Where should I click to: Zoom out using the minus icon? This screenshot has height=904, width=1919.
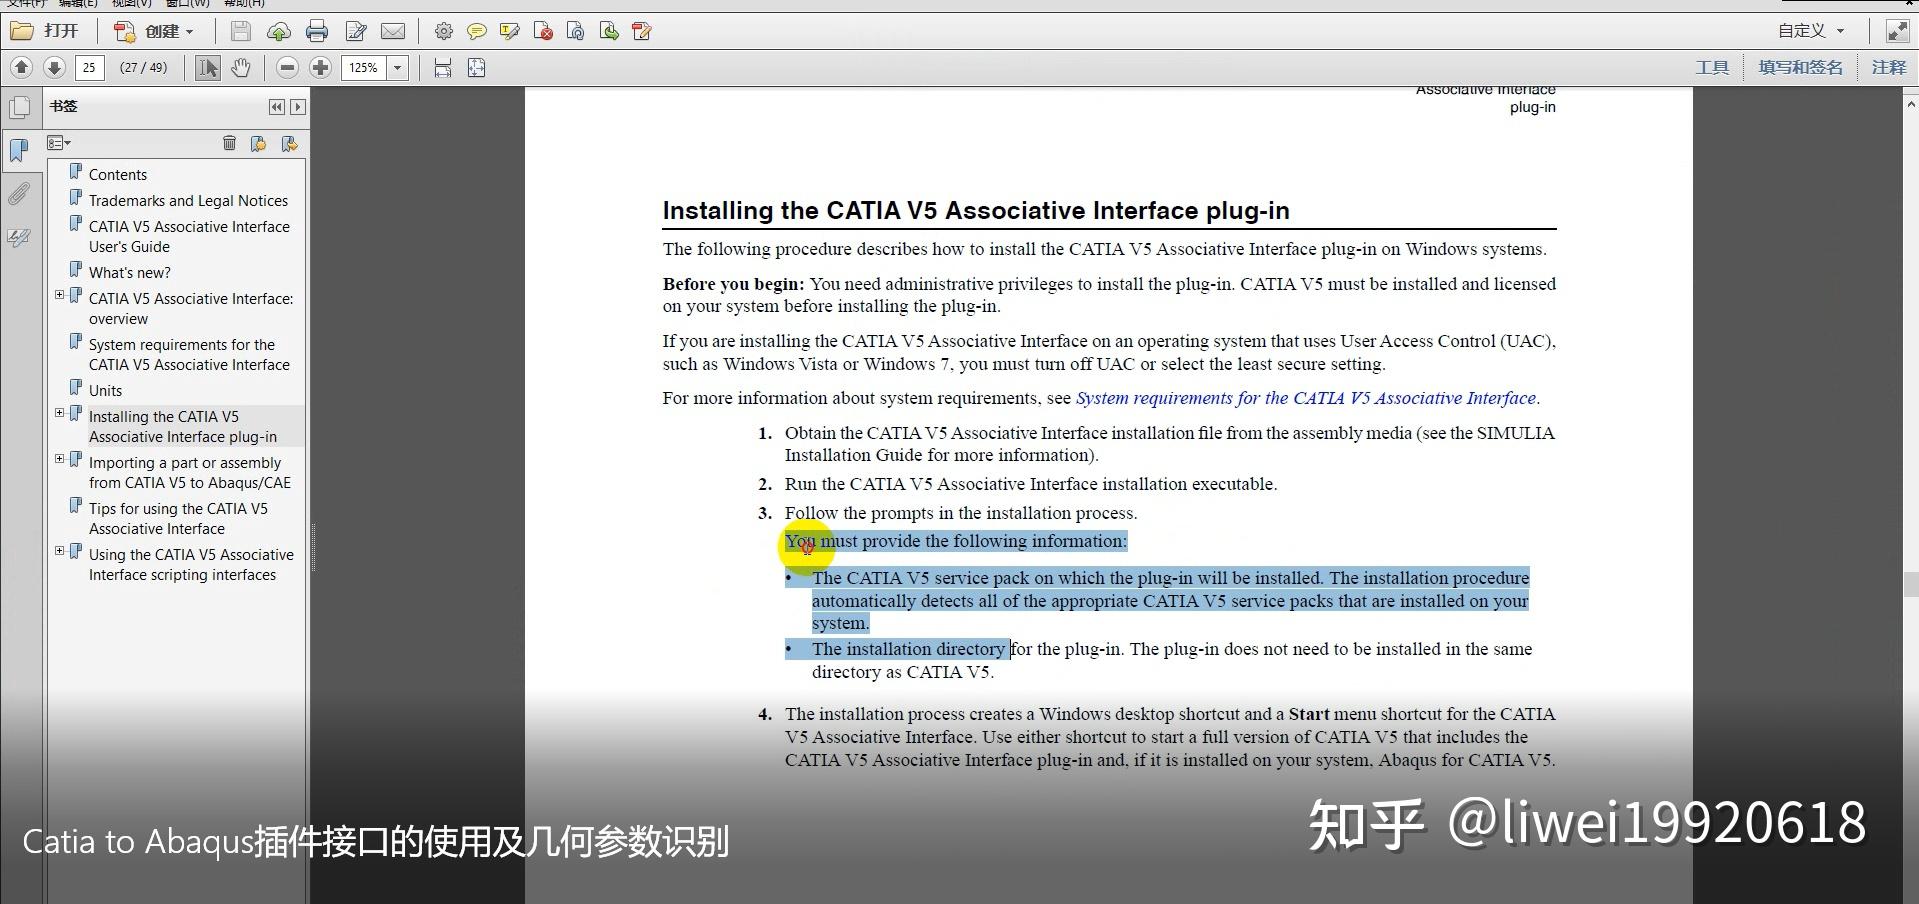pos(287,67)
